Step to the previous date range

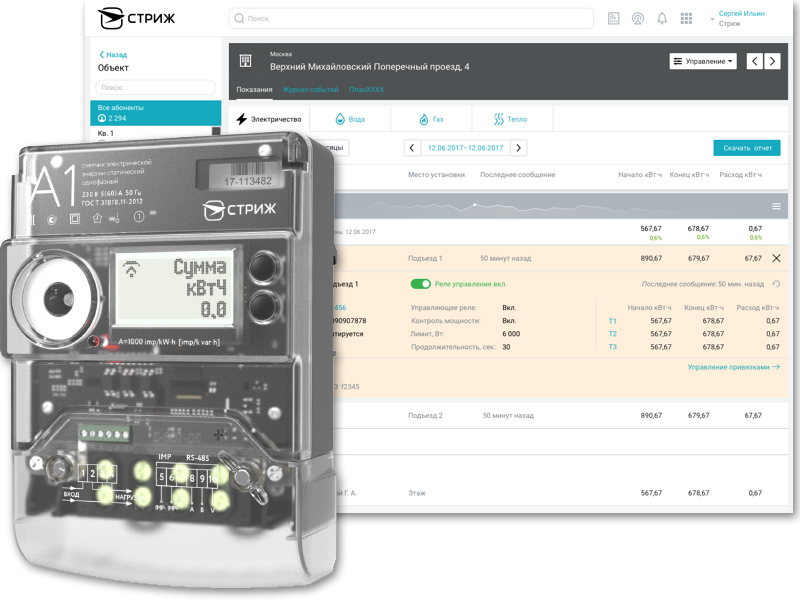[x=412, y=148]
